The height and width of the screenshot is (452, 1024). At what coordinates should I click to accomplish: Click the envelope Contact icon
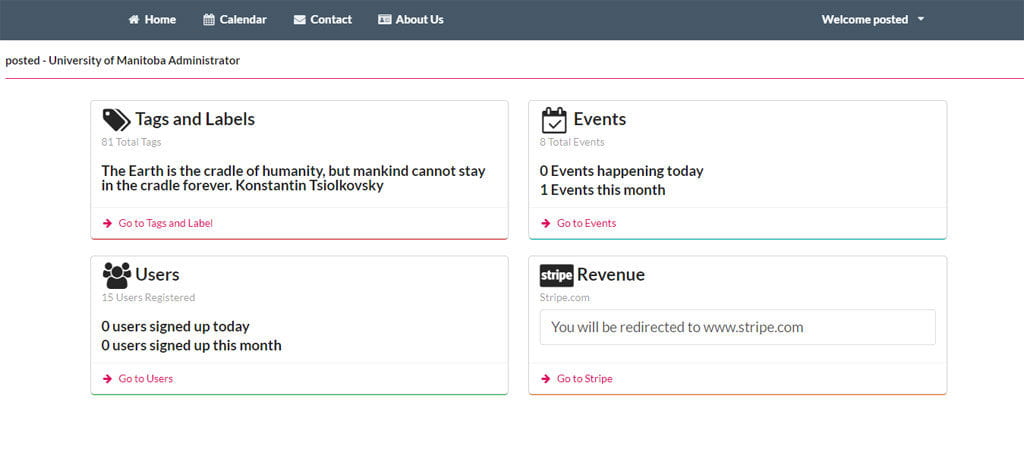300,20
